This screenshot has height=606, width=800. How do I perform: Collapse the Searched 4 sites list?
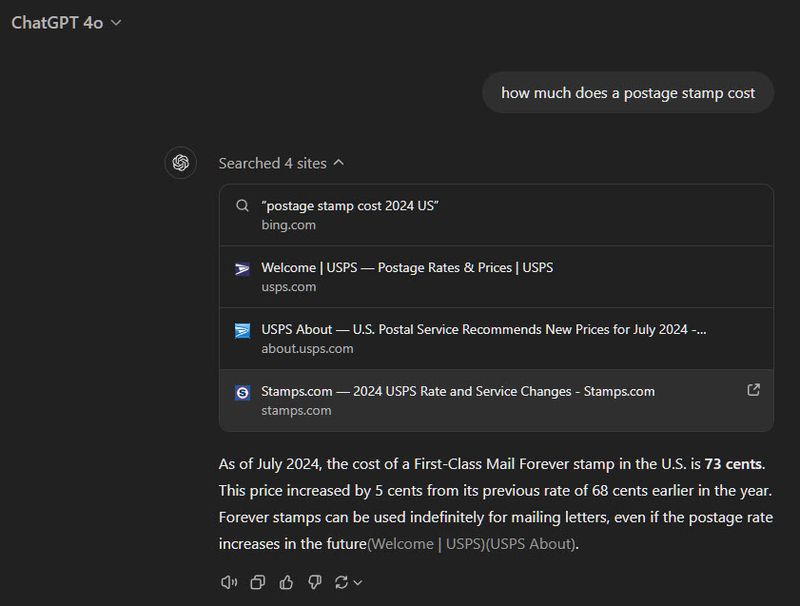(x=281, y=163)
